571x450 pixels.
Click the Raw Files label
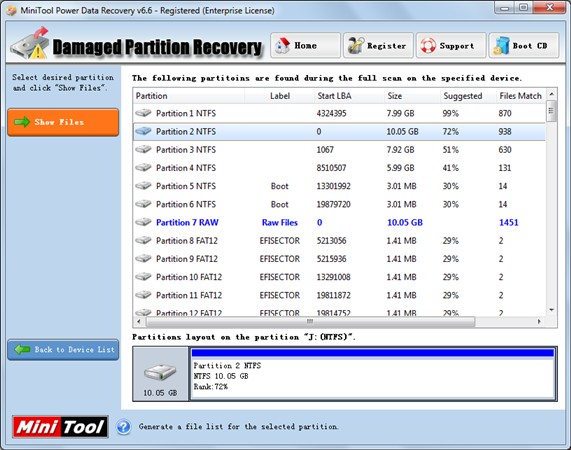(x=280, y=222)
